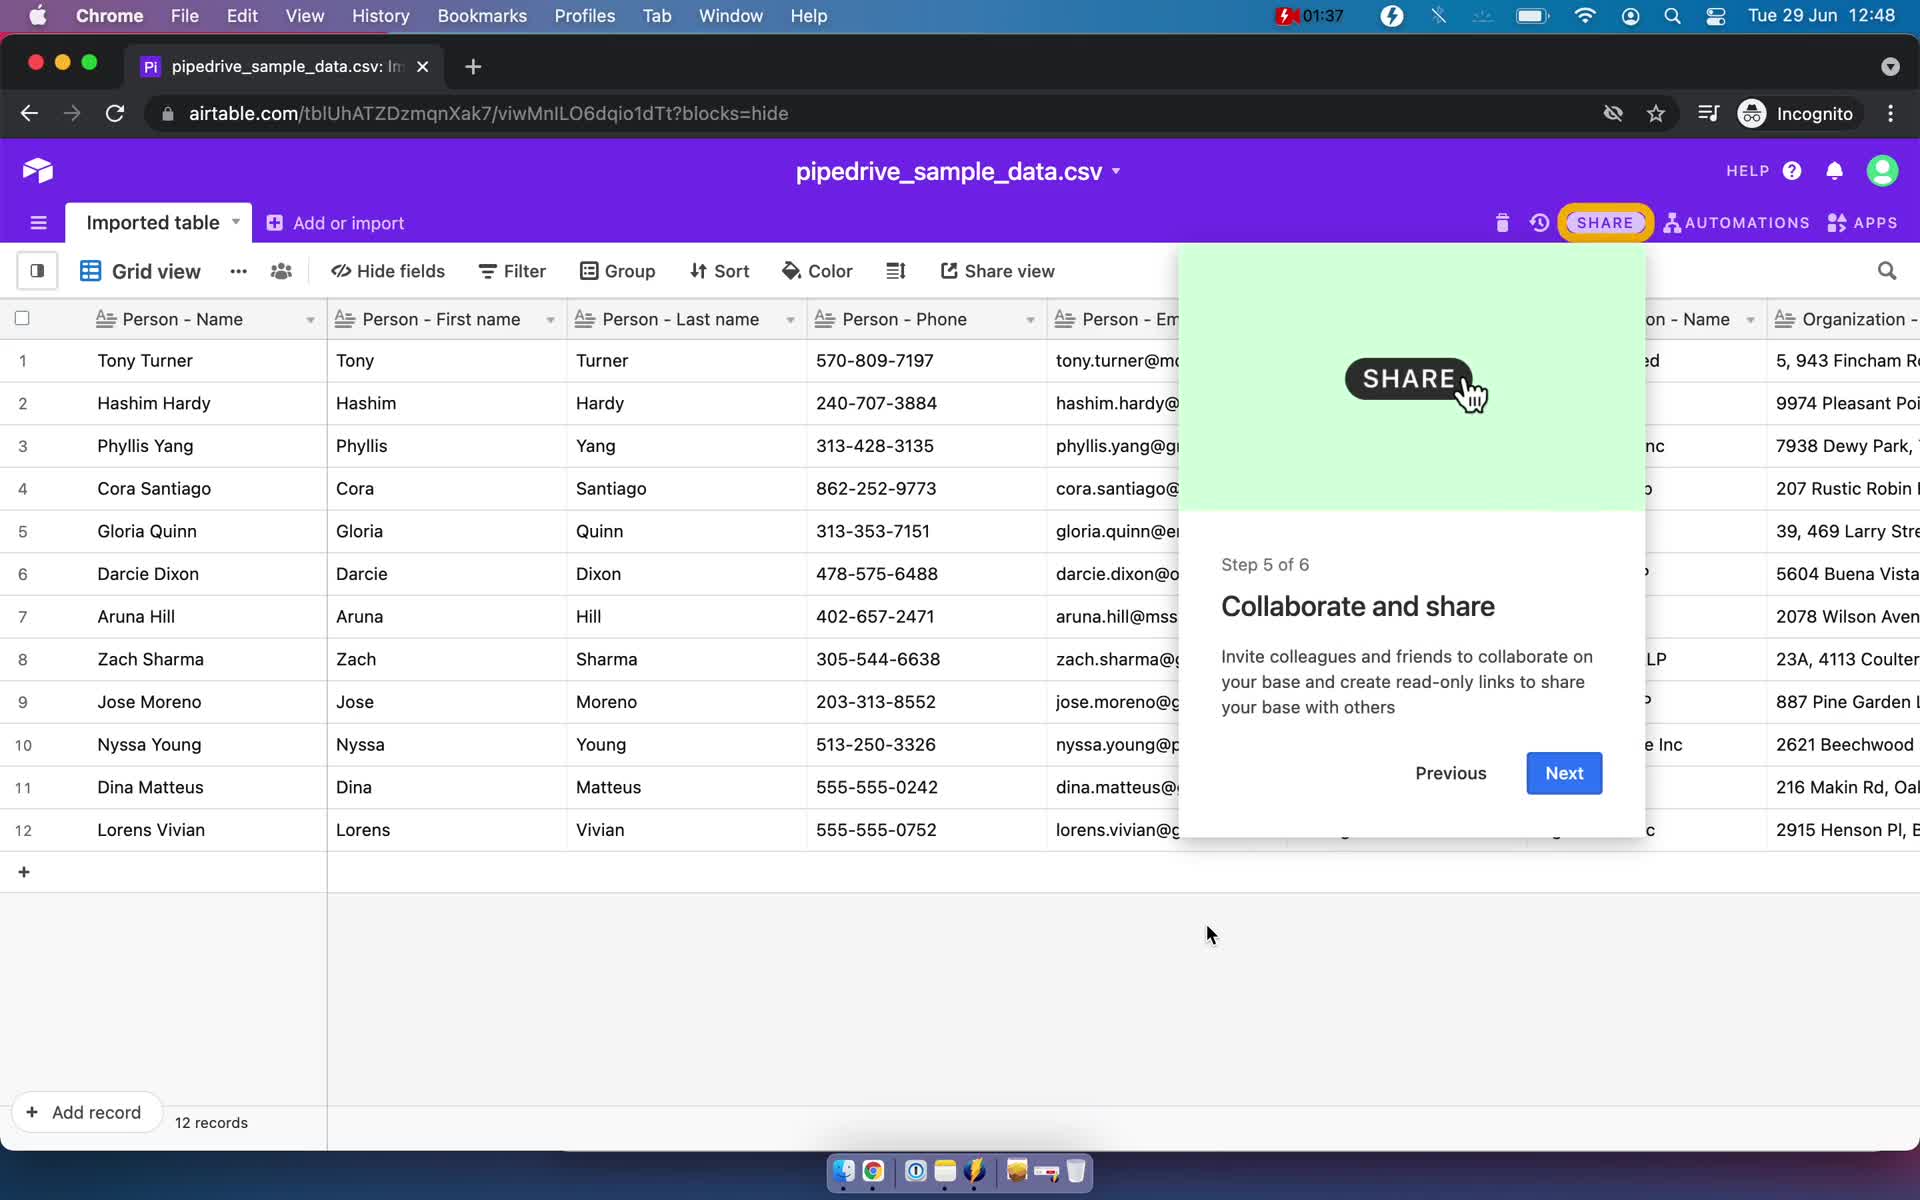Open the Window menu in menu bar
The height and width of the screenshot is (1200, 1920).
click(730, 16)
